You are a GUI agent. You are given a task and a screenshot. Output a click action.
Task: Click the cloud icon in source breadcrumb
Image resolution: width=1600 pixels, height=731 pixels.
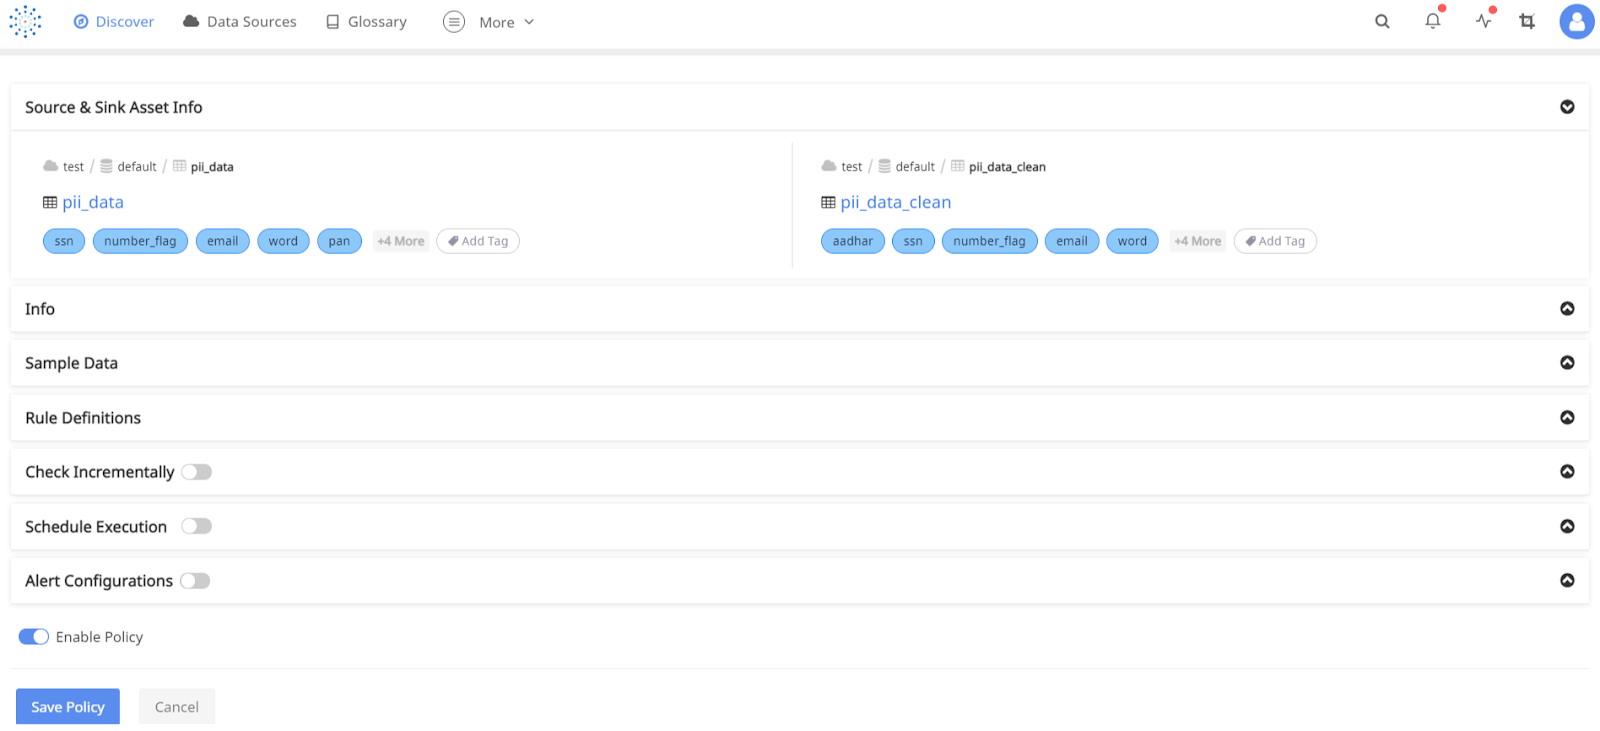[50, 166]
